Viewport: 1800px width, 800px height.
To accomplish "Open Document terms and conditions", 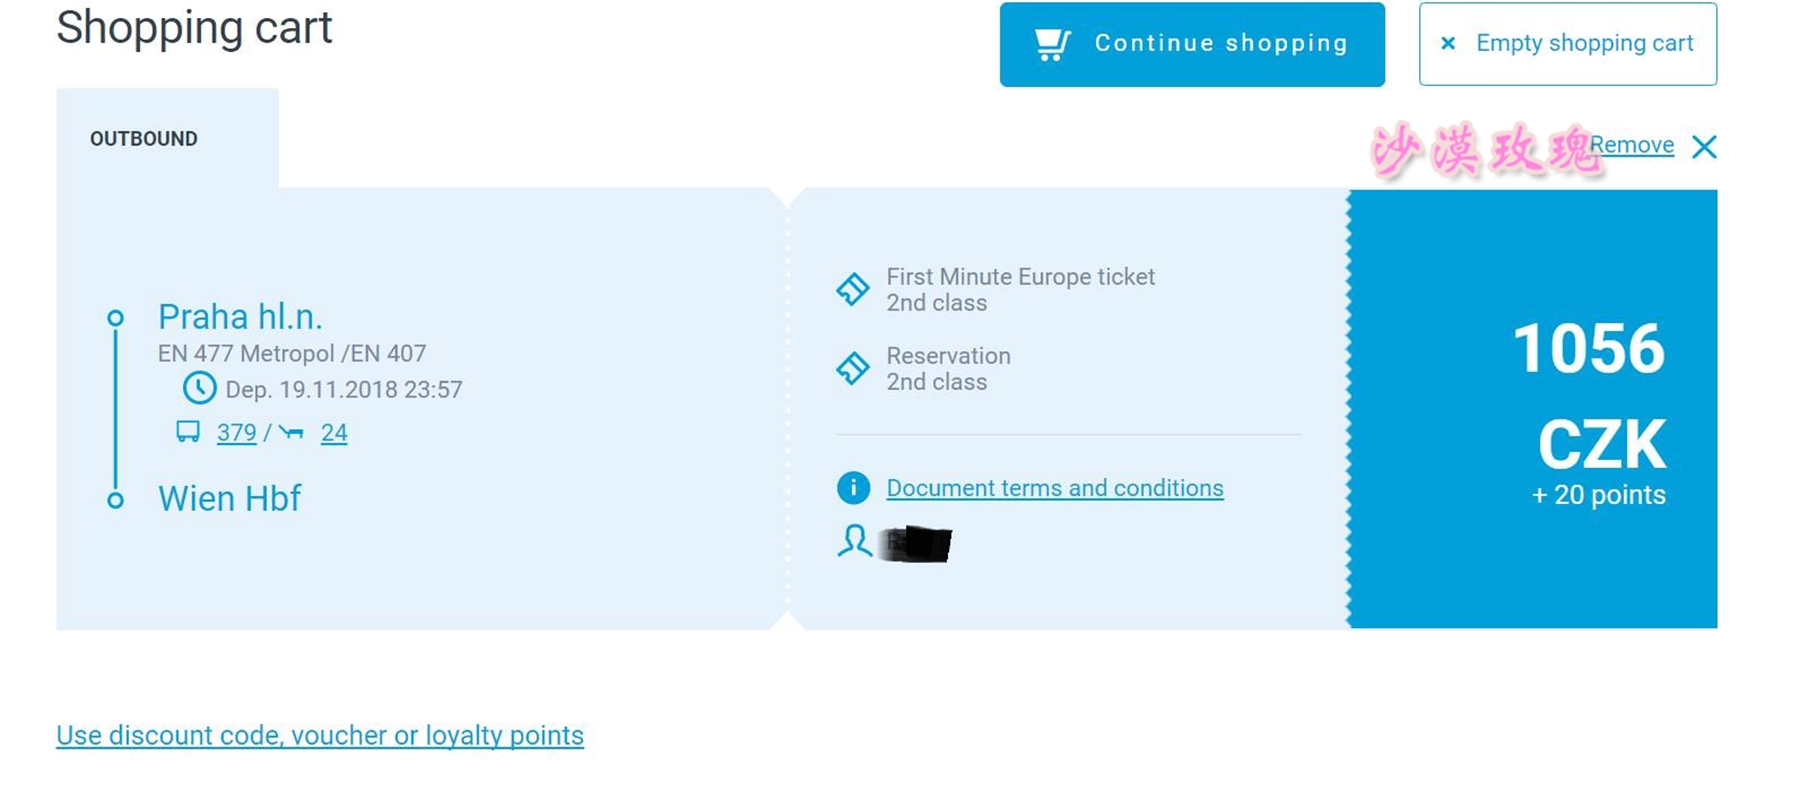I will coord(1054,488).
